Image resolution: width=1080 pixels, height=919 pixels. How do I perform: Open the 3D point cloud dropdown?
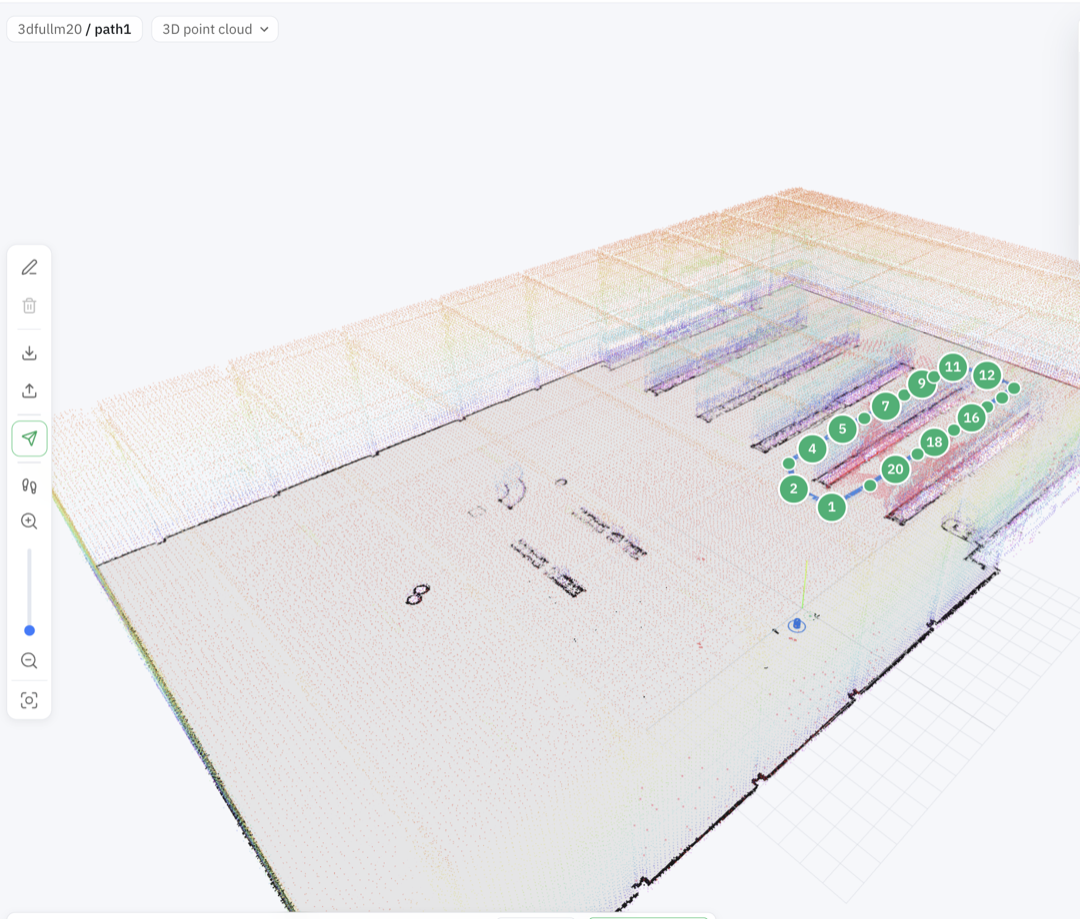coord(215,29)
